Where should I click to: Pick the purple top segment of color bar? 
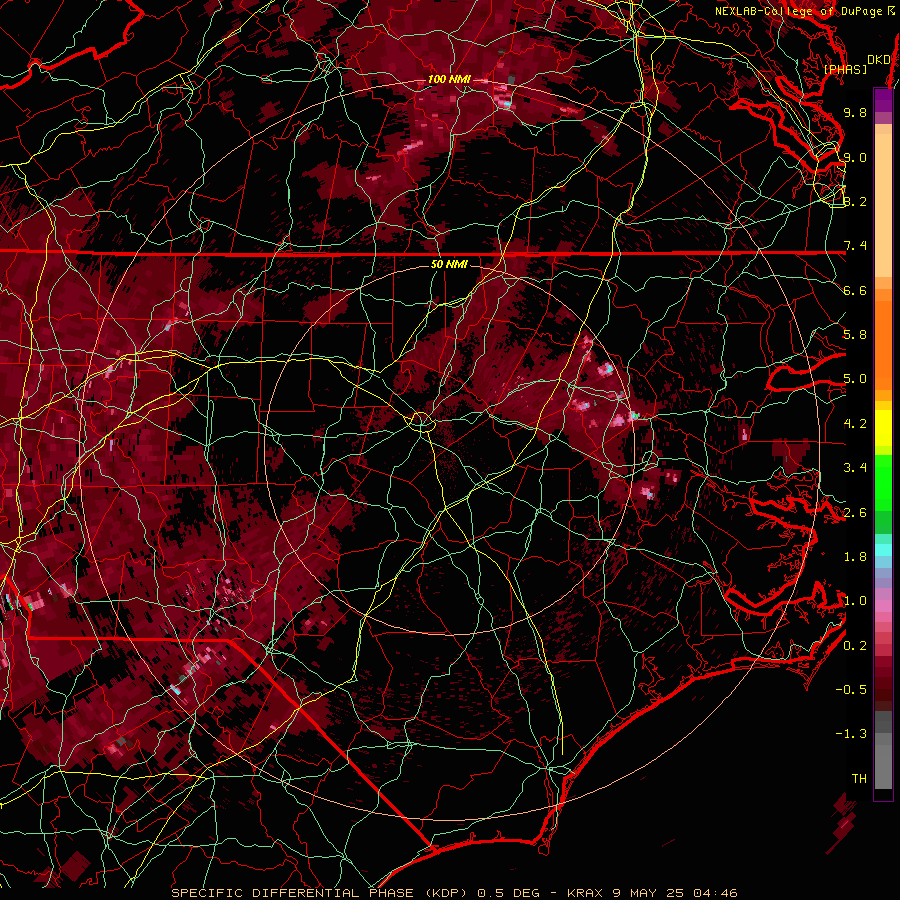(883, 100)
